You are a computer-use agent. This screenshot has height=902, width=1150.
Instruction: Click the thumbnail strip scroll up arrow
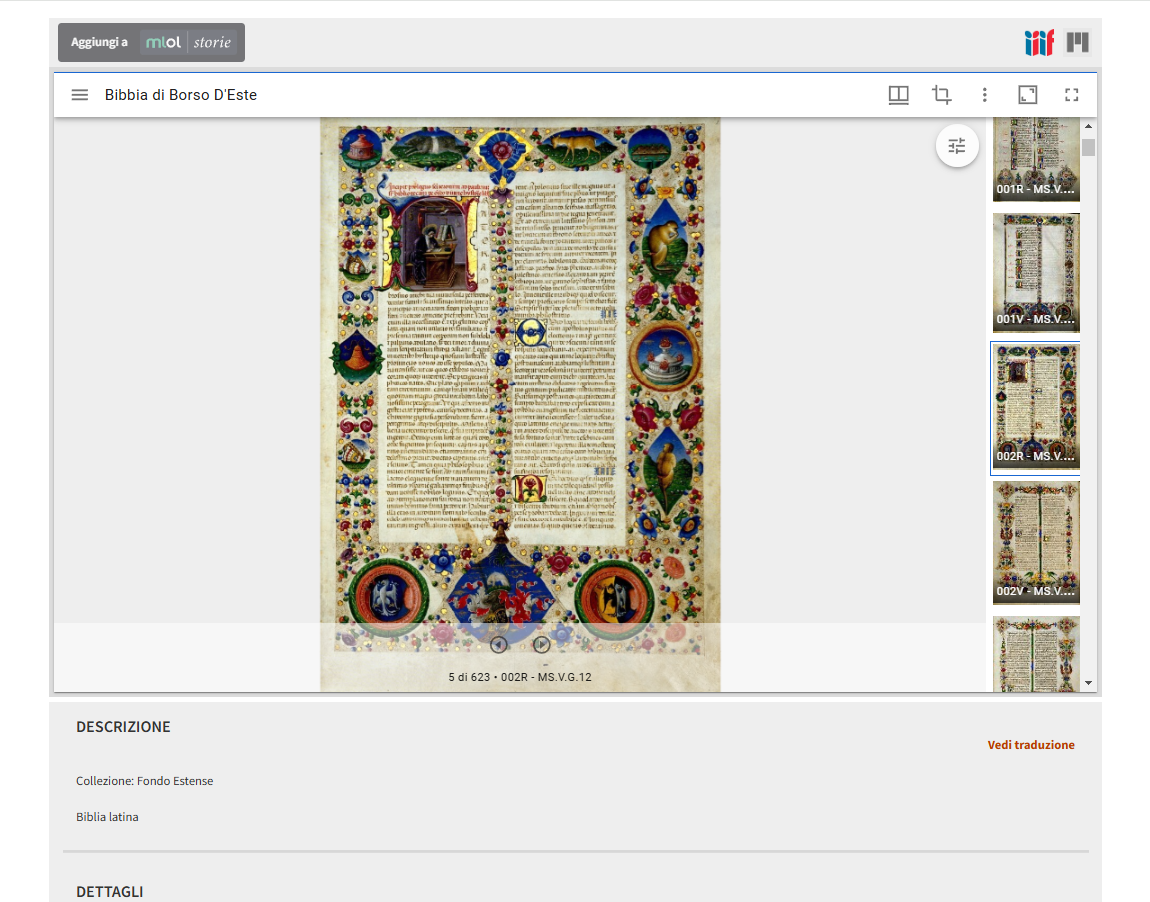(x=1088, y=126)
